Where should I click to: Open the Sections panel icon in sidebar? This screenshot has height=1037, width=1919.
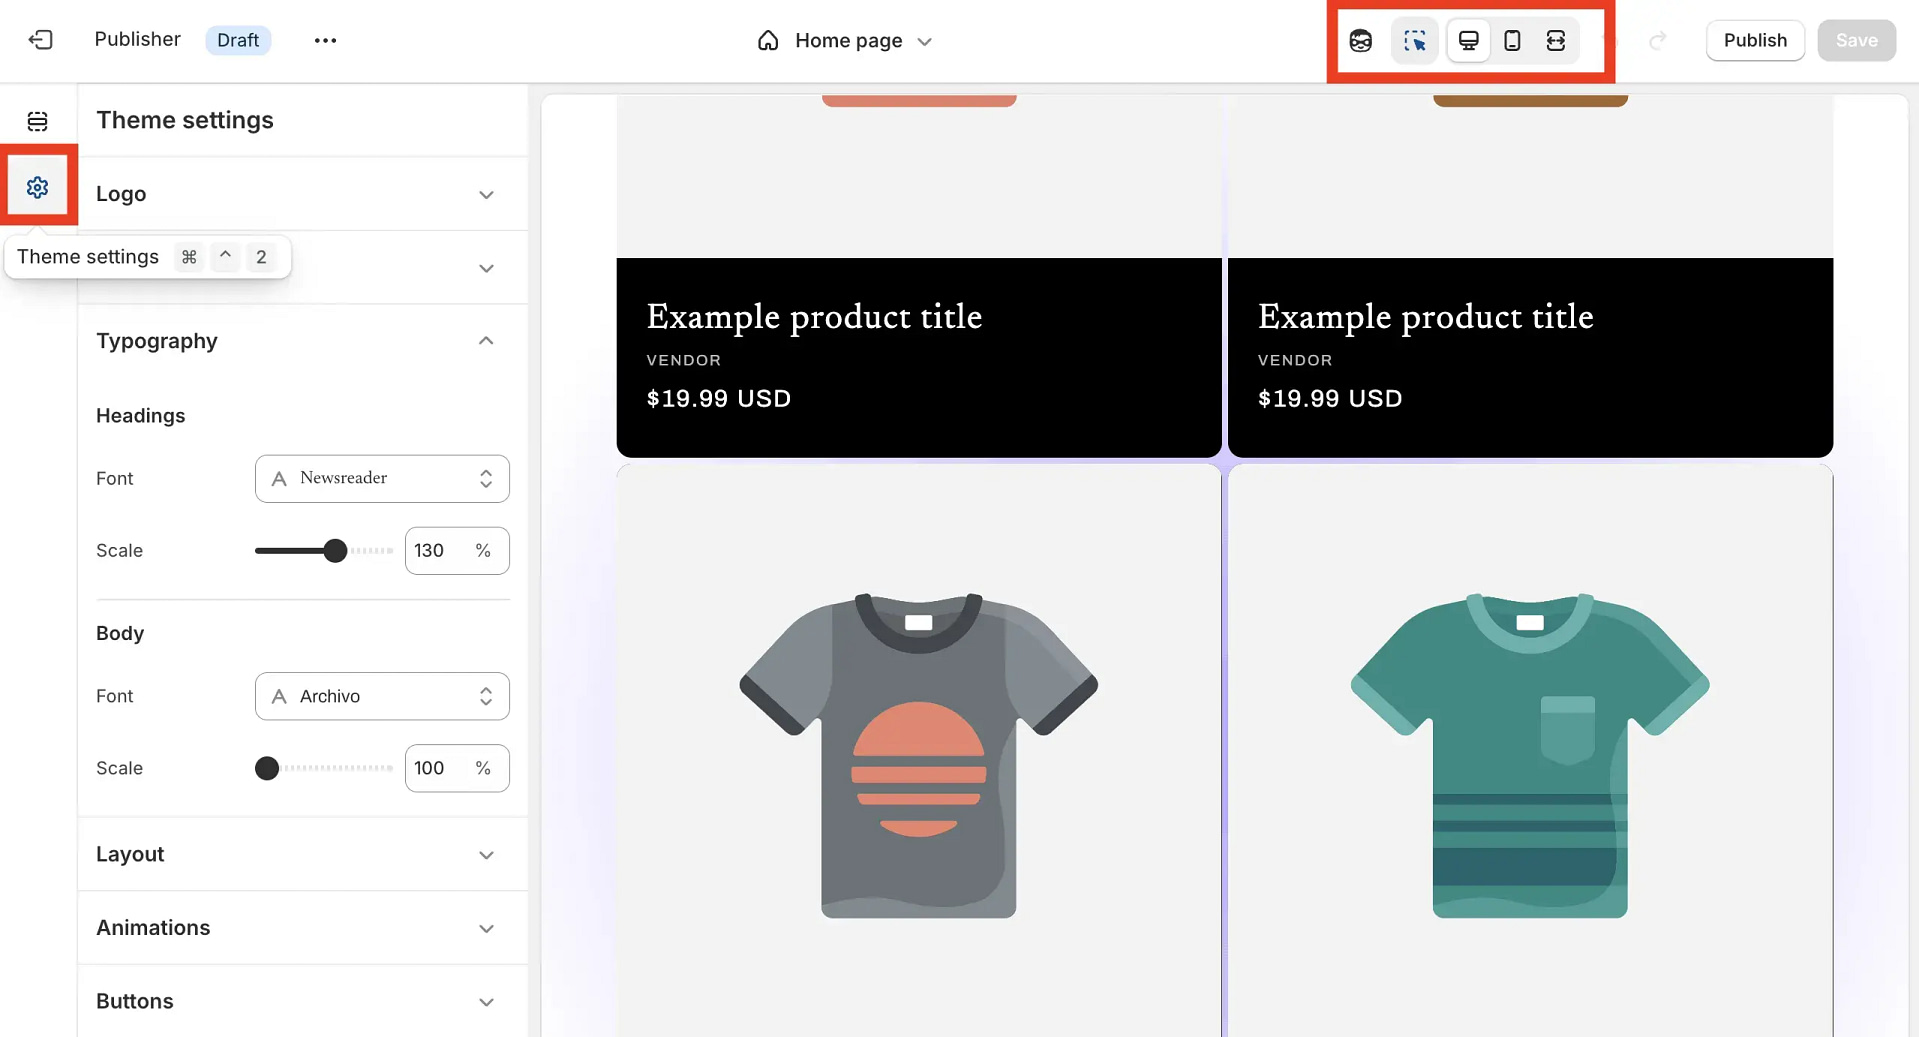tap(37, 121)
